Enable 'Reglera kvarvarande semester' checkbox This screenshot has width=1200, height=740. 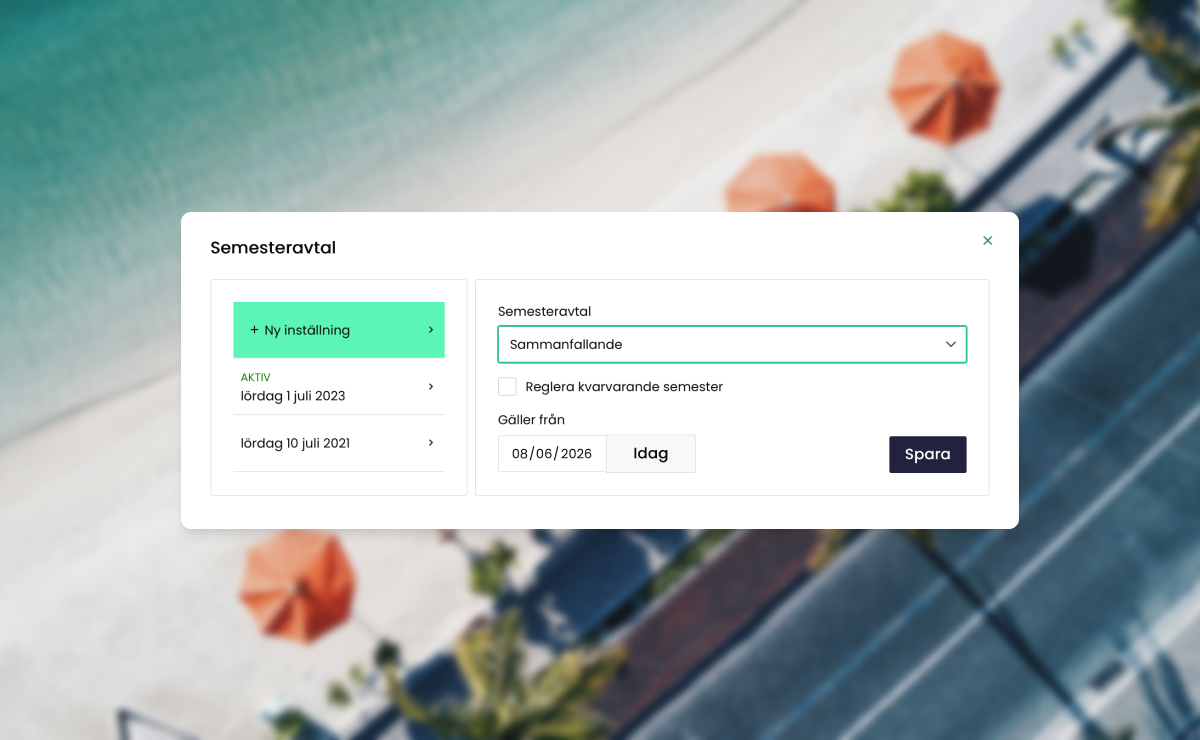(x=507, y=387)
